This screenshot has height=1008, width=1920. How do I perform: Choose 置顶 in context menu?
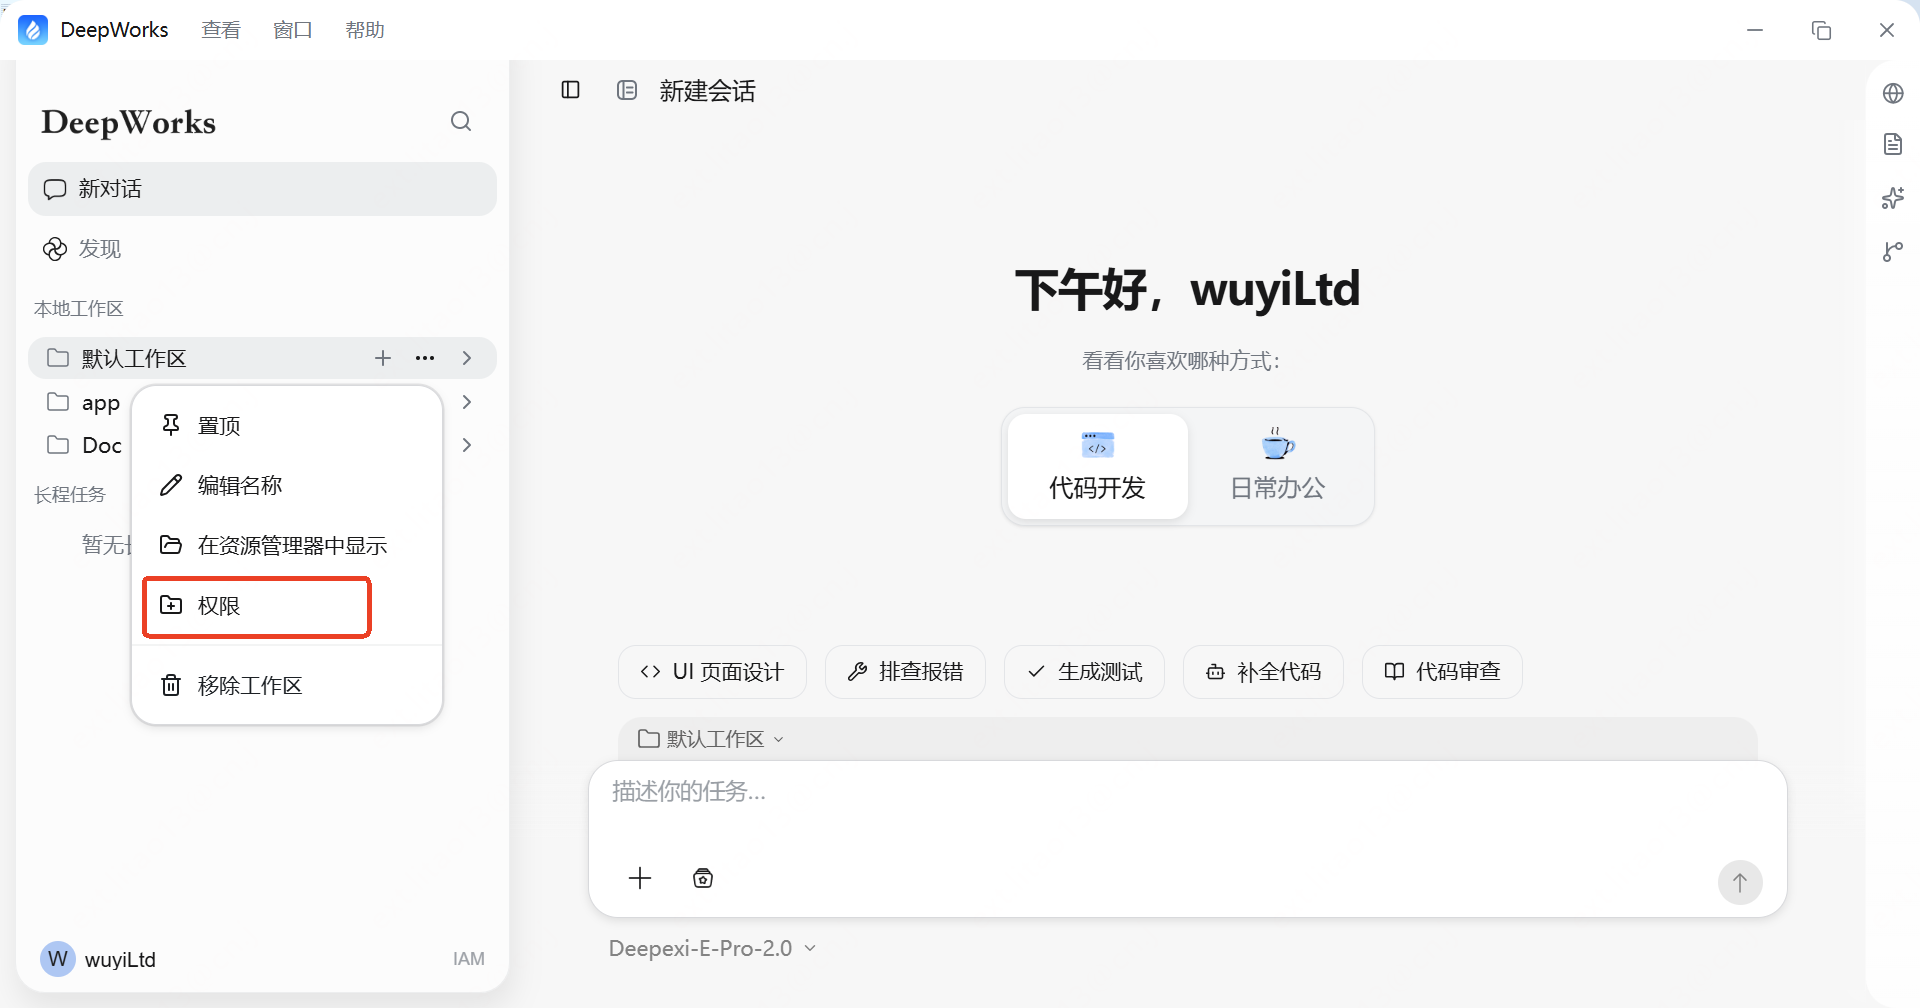click(287, 425)
